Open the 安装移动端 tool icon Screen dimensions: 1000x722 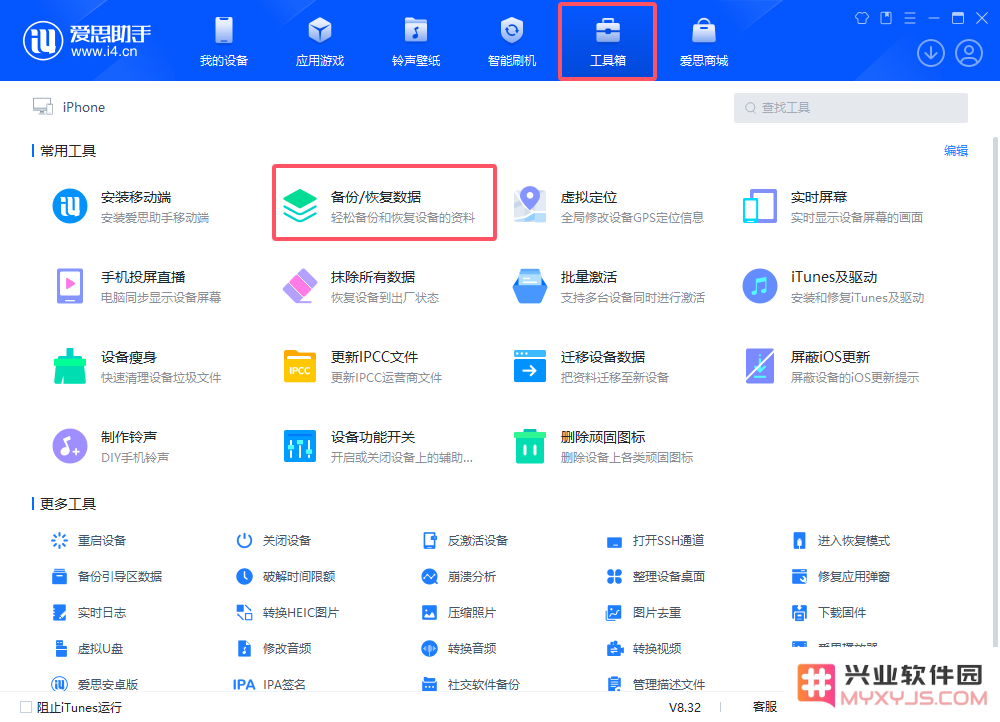coord(70,206)
